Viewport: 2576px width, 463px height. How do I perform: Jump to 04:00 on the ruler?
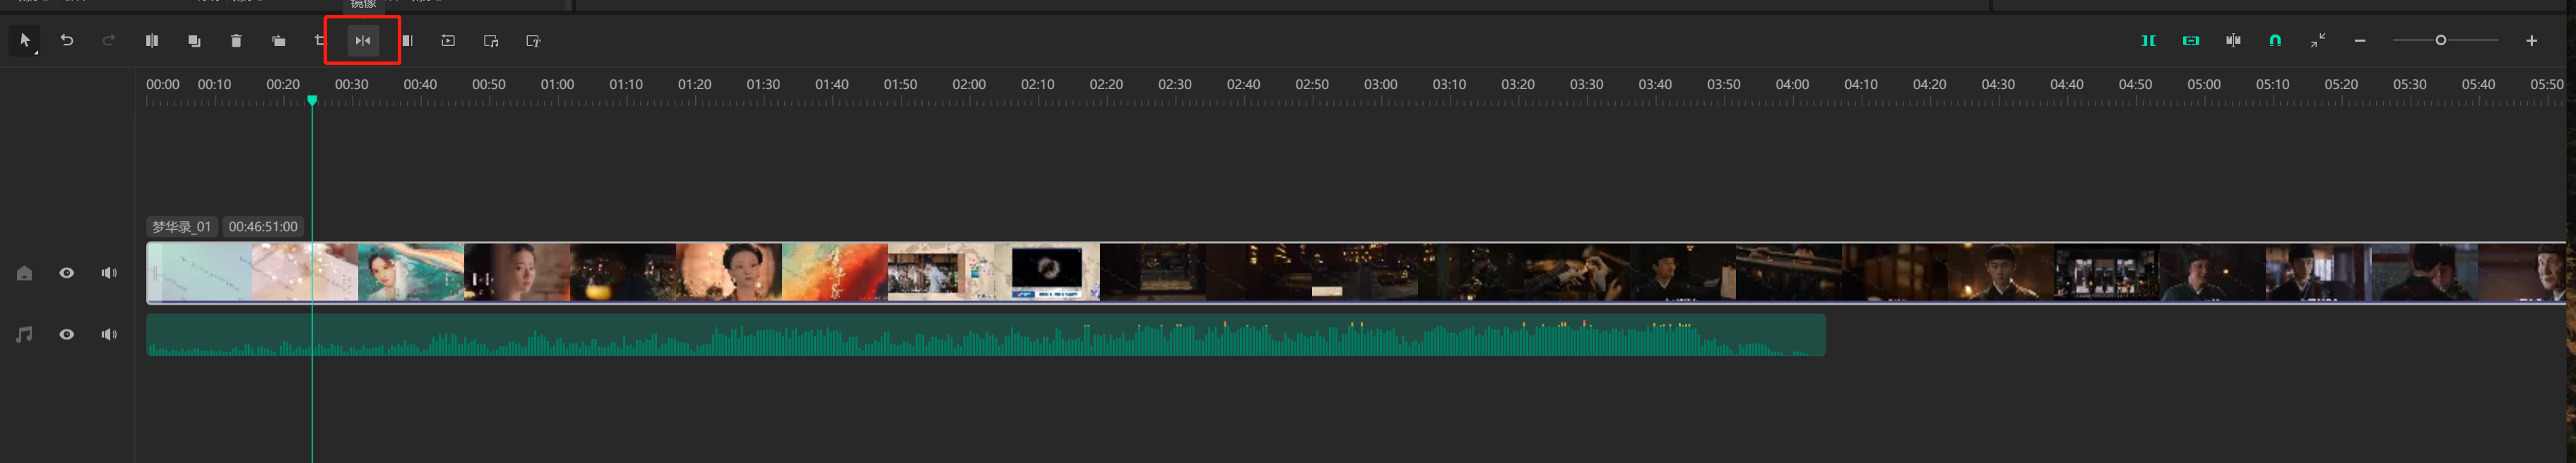(1792, 85)
